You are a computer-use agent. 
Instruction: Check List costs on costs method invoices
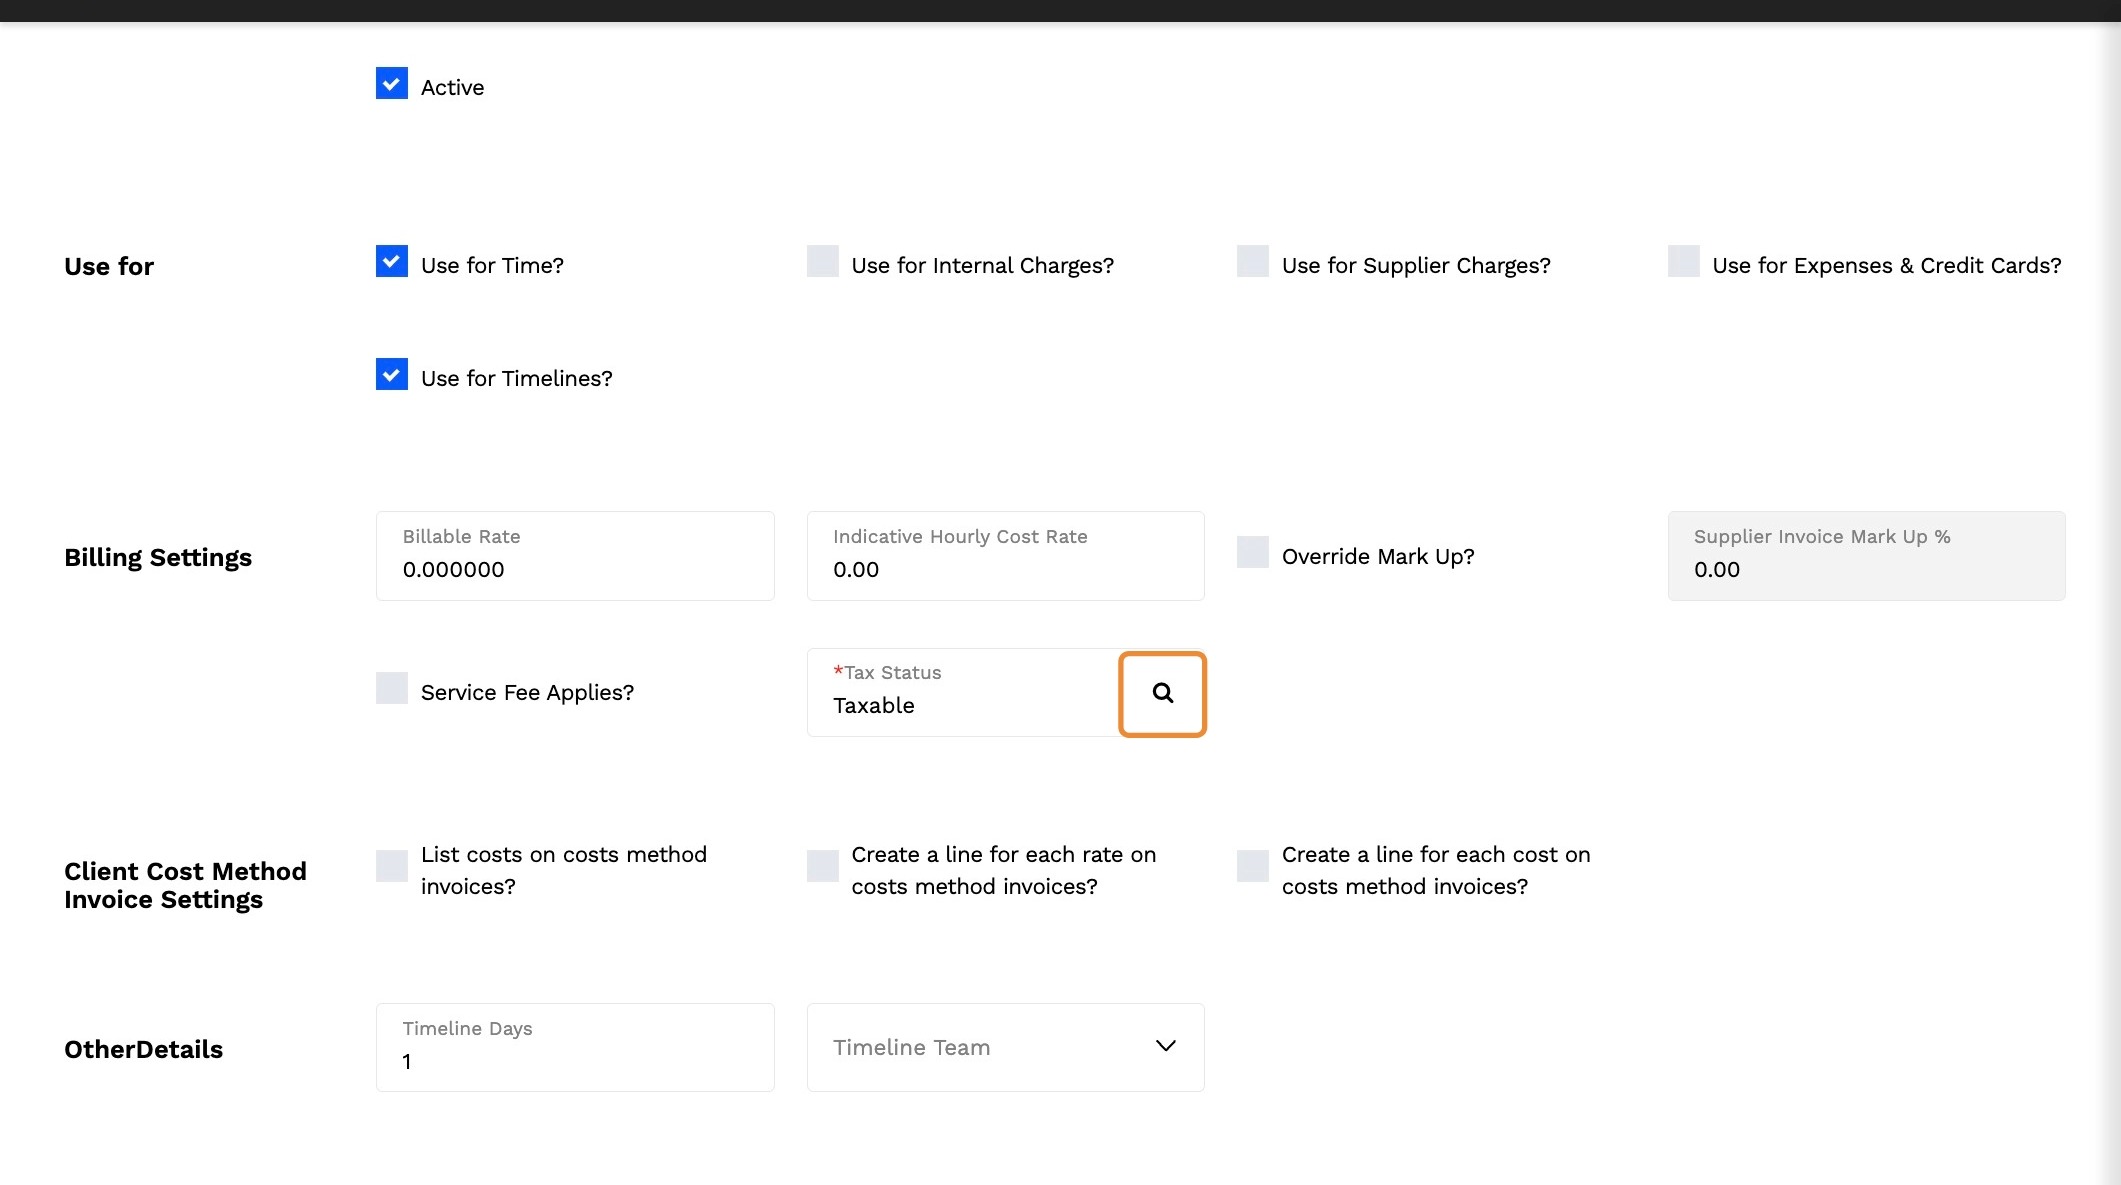[392, 866]
